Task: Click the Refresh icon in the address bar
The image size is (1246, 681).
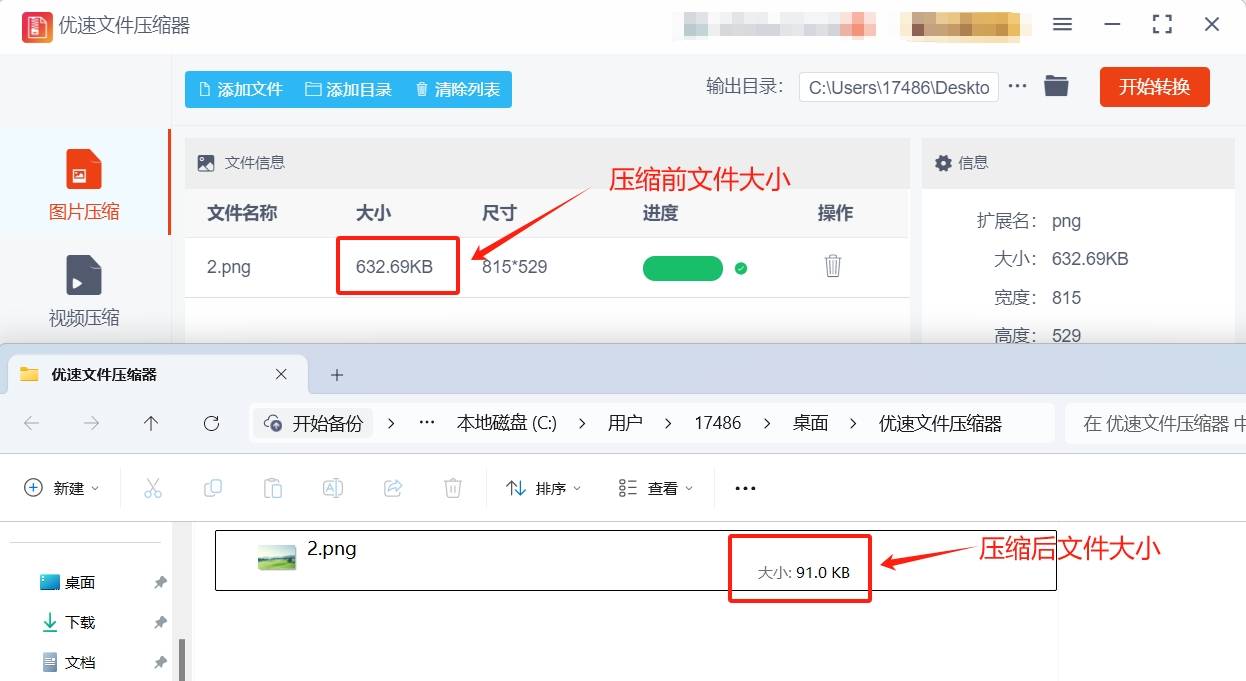Action: point(211,423)
